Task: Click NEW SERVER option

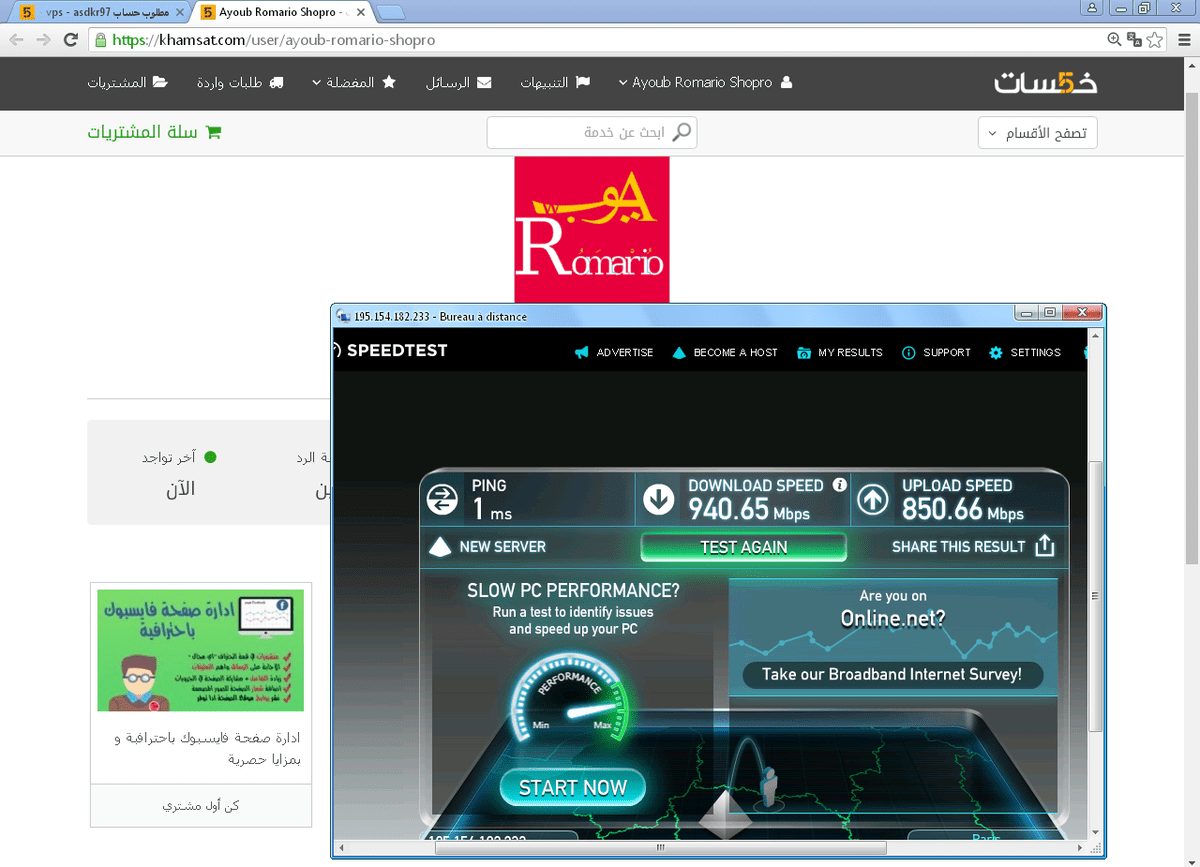Action: 488,547
